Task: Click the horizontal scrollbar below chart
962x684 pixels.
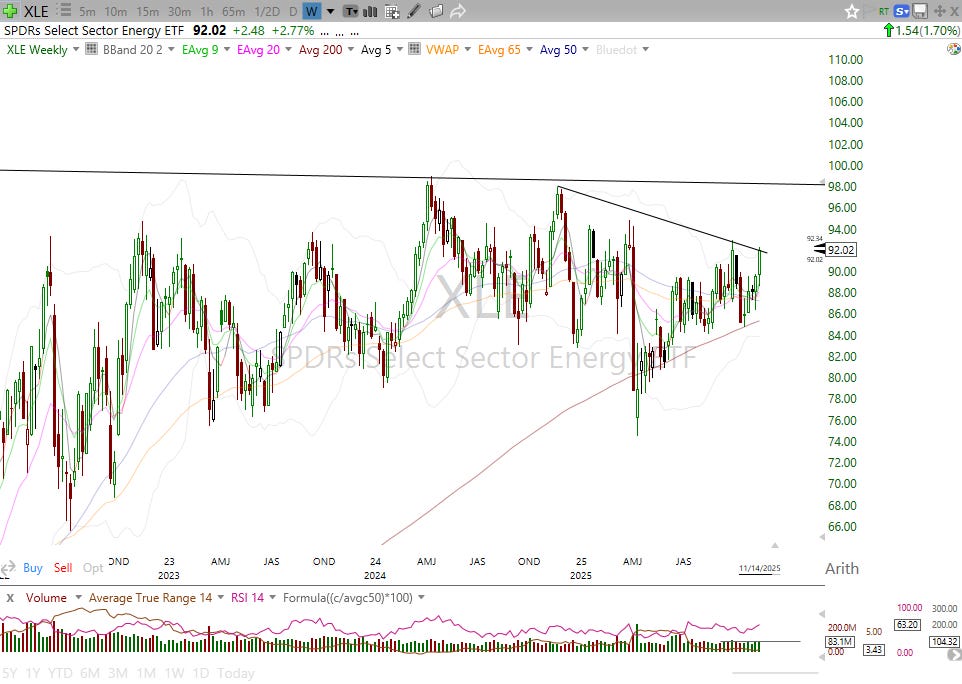Action: tap(775, 673)
